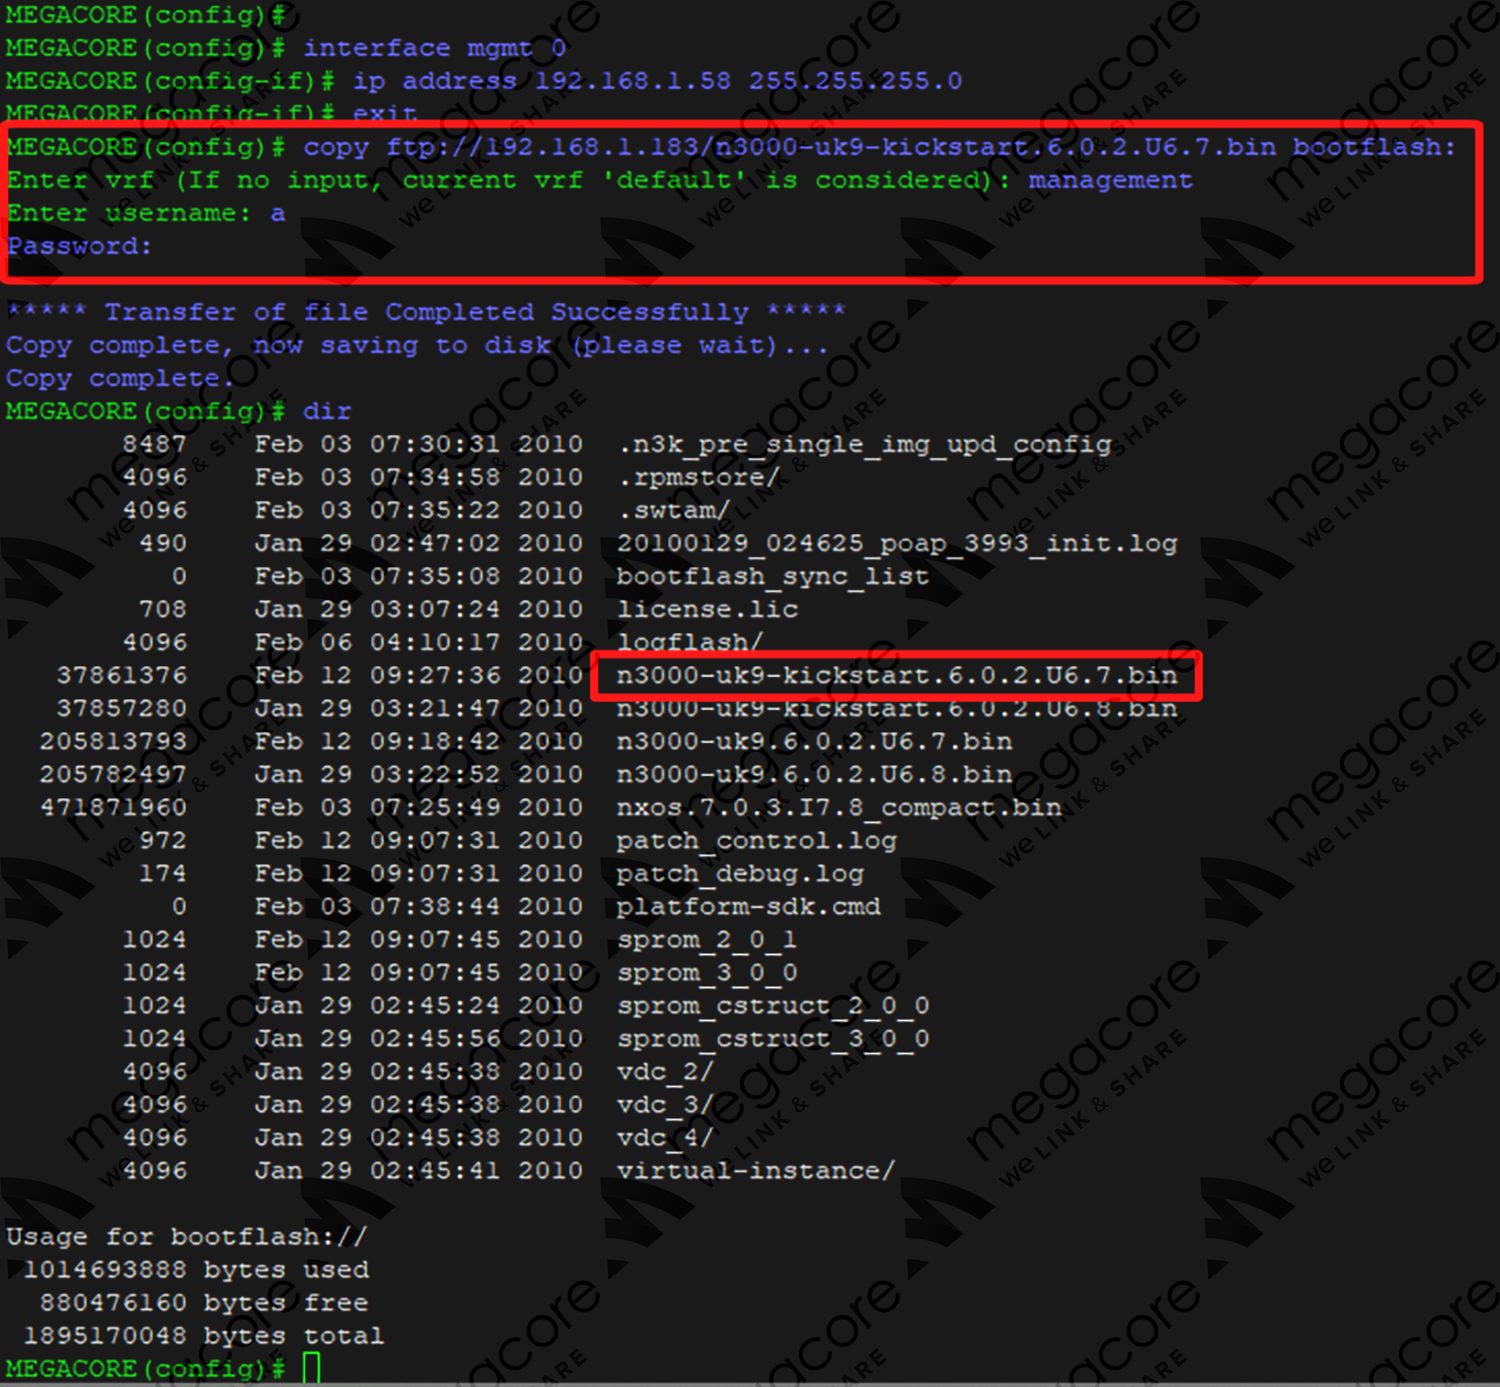Select the sprom_cstruct_3_0_0 file name
Screen dimensions: 1500x1387
(x=773, y=1038)
